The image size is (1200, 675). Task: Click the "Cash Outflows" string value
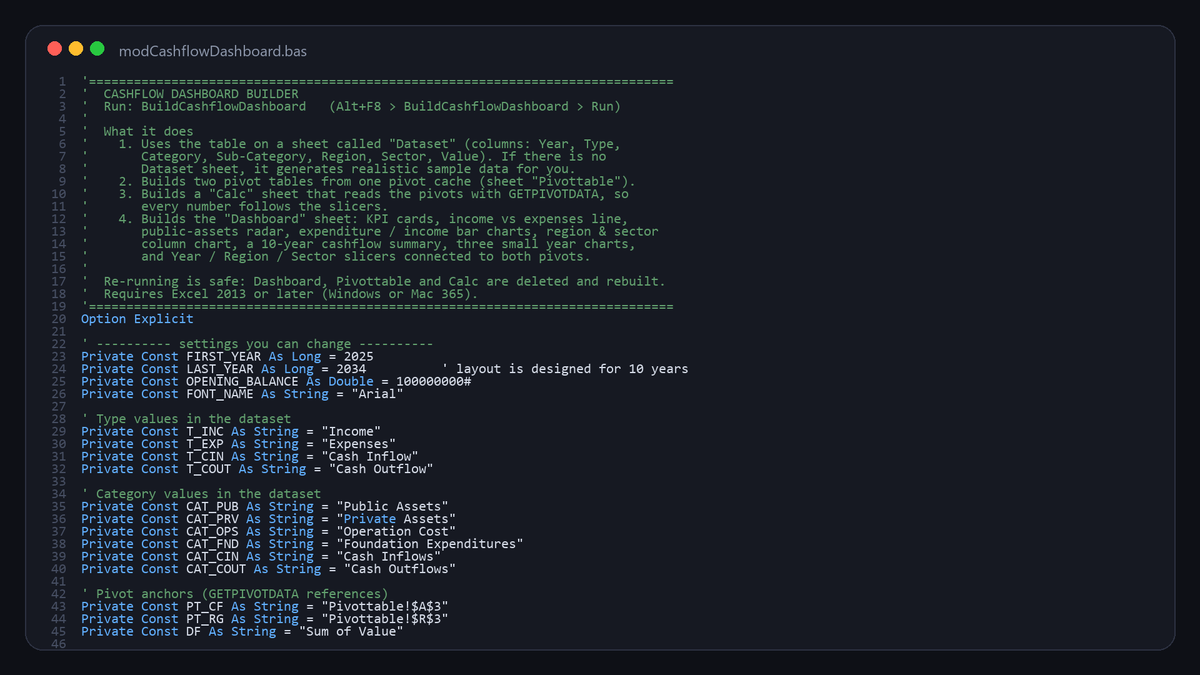pyautogui.click(x=400, y=569)
